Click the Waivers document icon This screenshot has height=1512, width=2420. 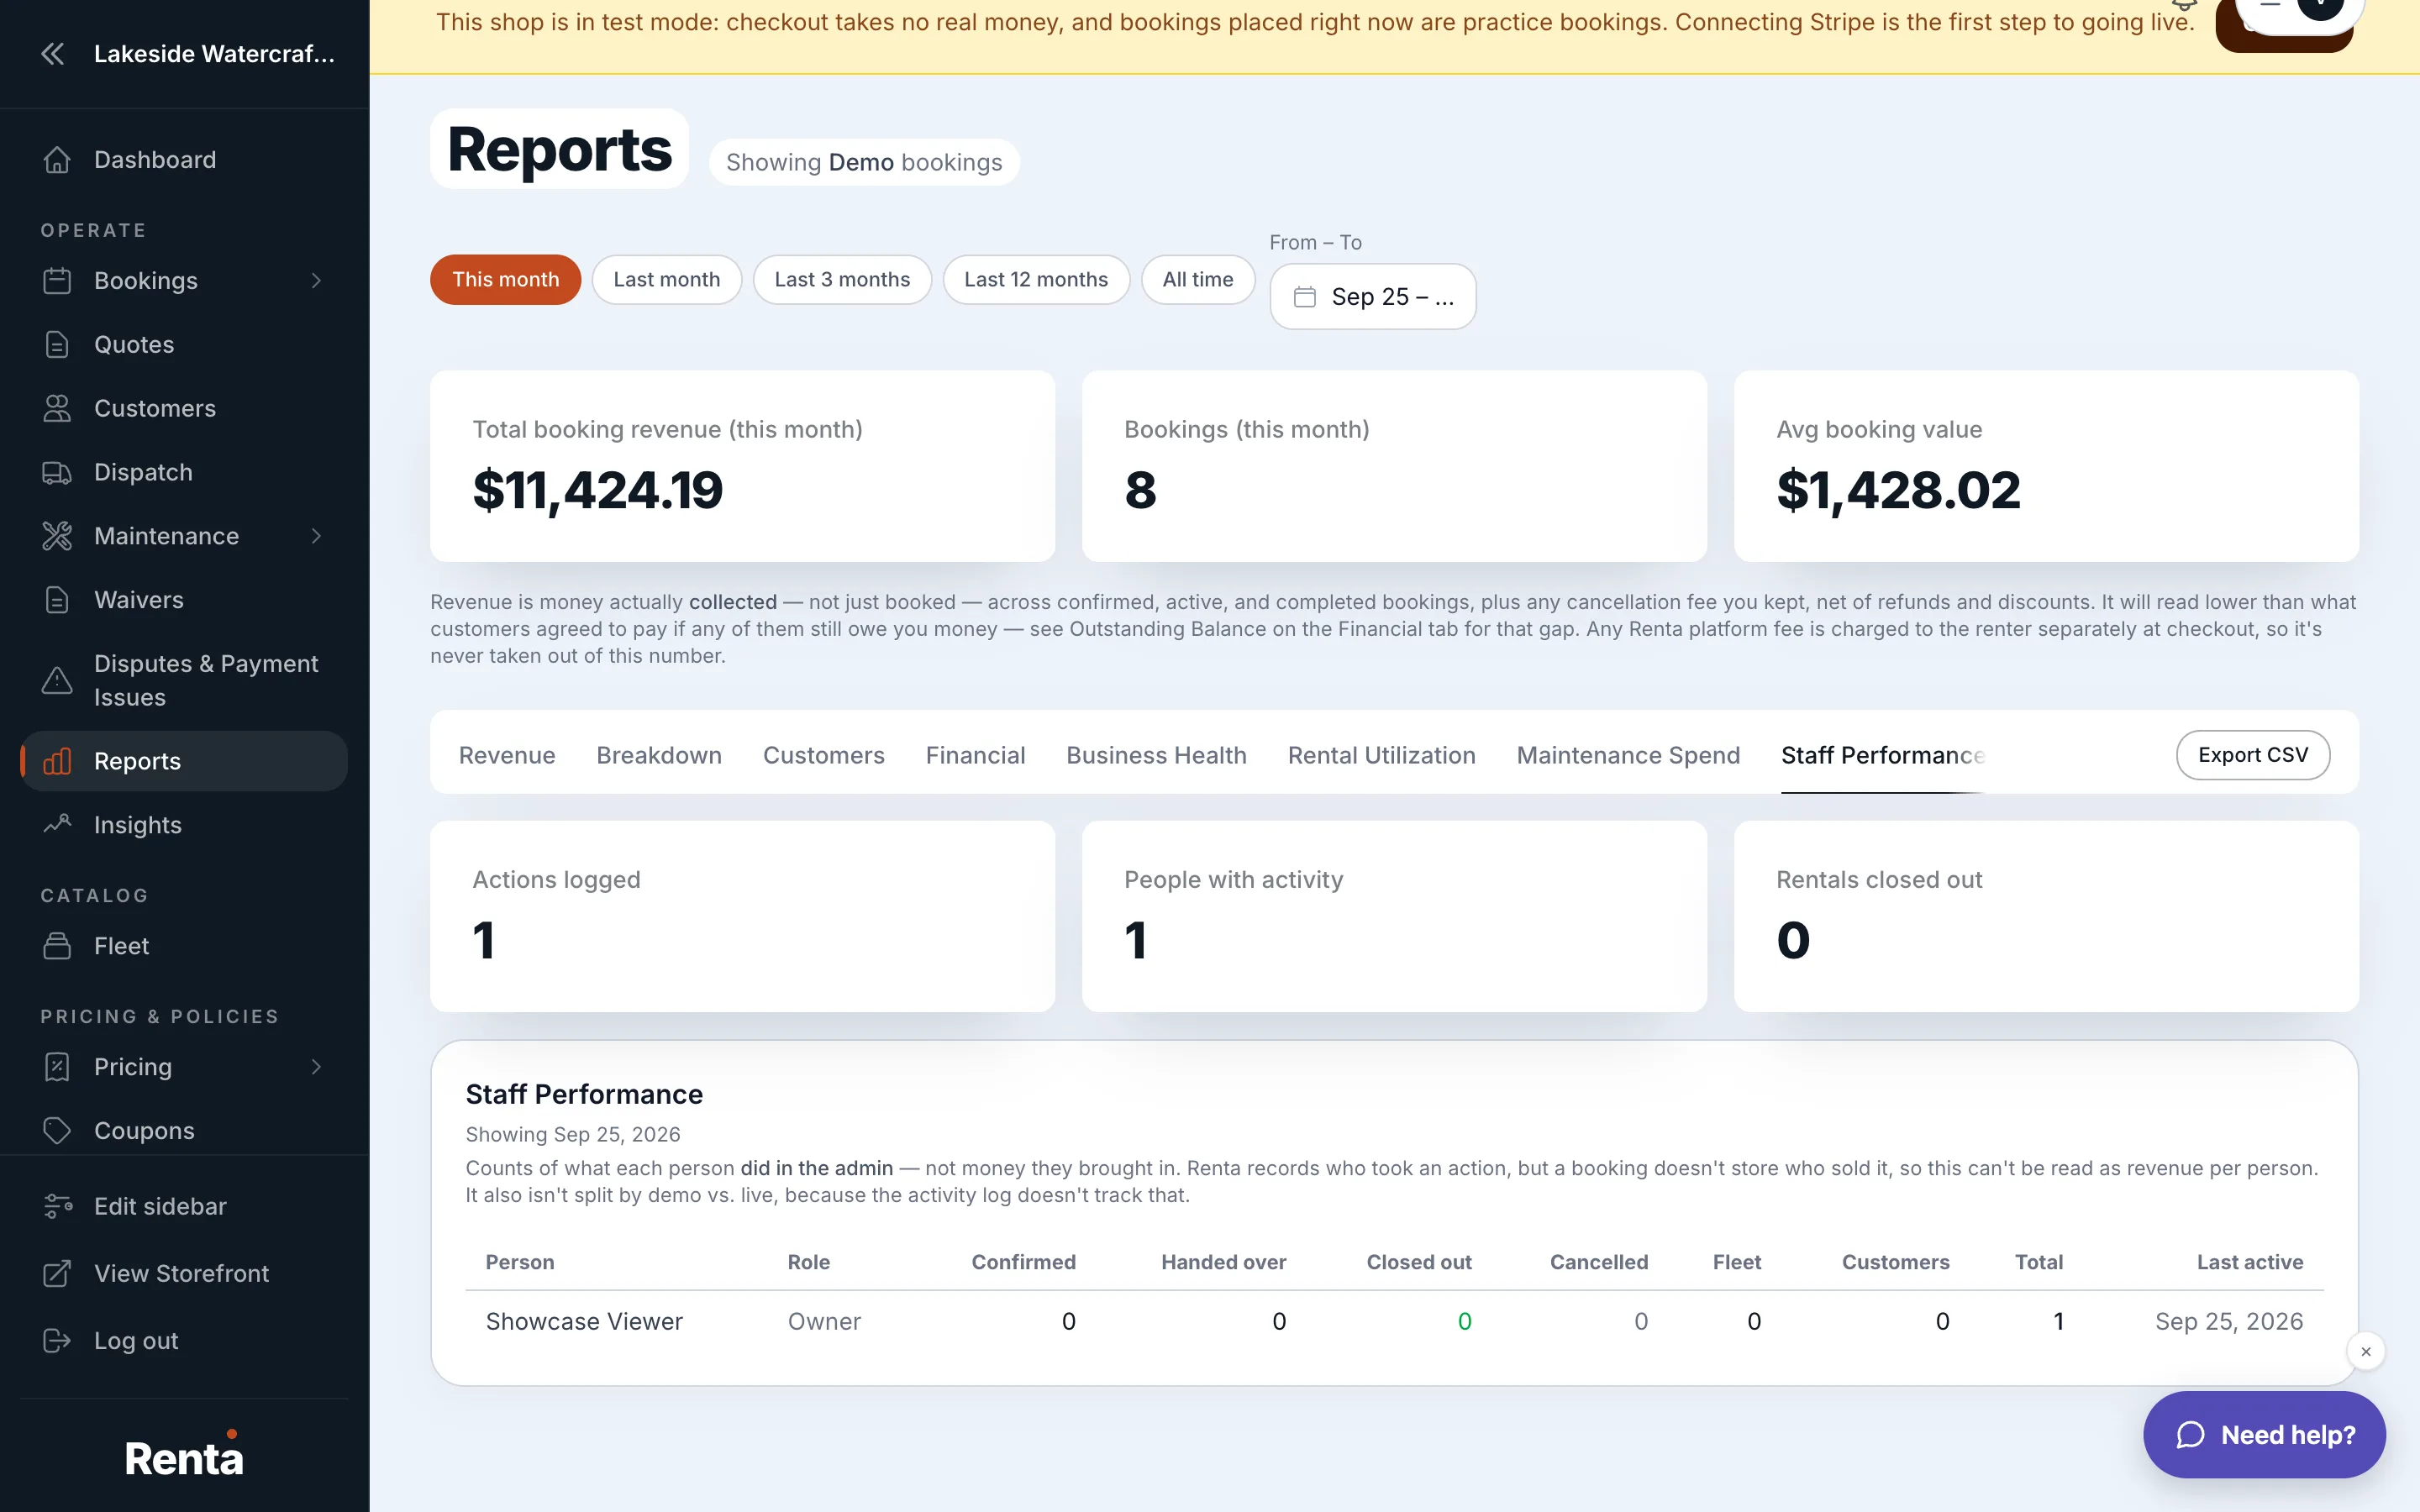(x=57, y=600)
